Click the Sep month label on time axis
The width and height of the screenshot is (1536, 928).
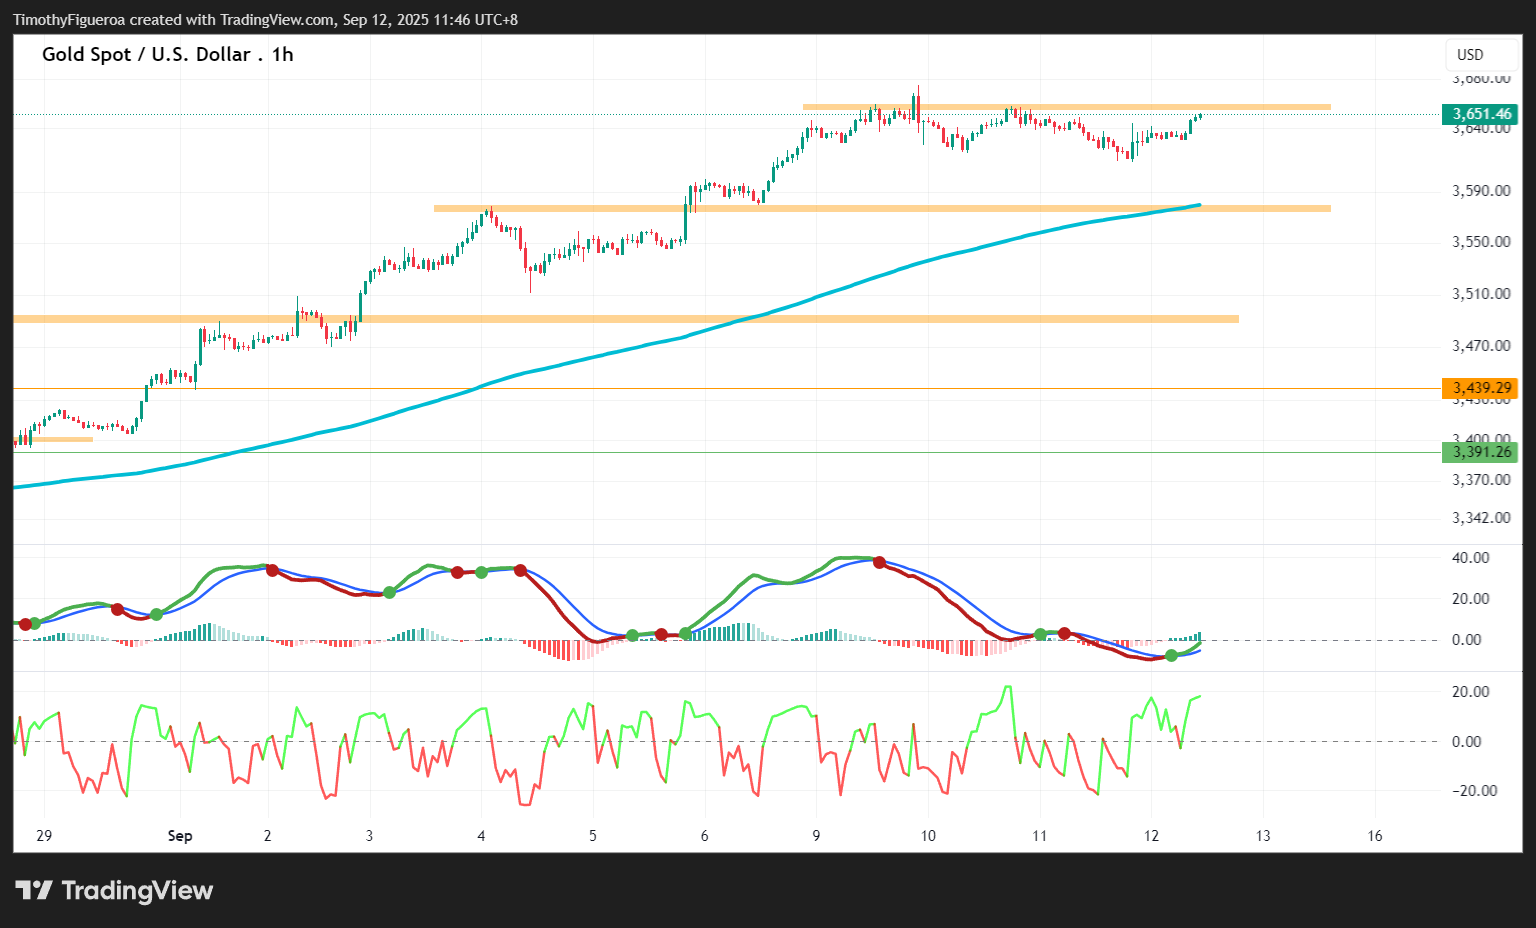[x=180, y=836]
